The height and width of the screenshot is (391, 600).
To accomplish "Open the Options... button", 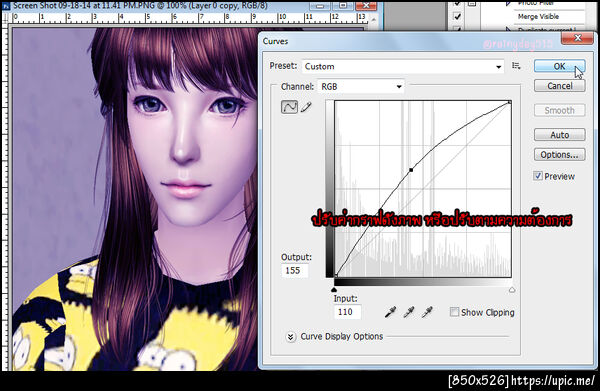I will click(x=559, y=155).
